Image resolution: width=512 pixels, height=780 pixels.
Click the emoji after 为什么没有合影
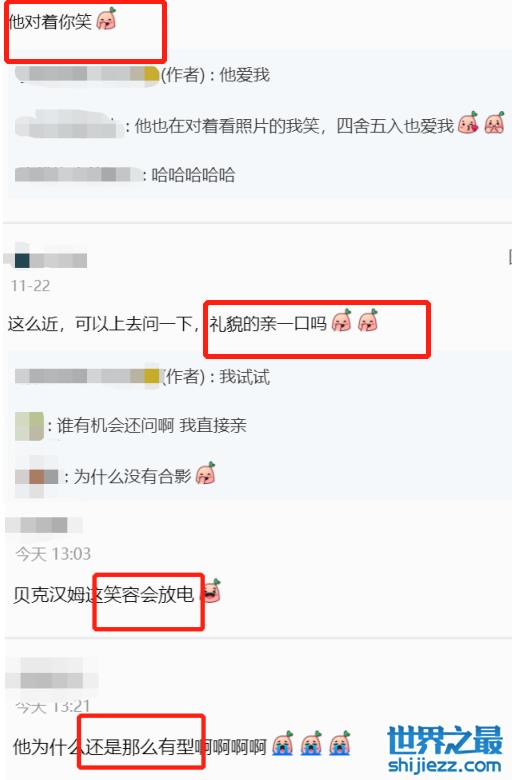tap(206, 474)
